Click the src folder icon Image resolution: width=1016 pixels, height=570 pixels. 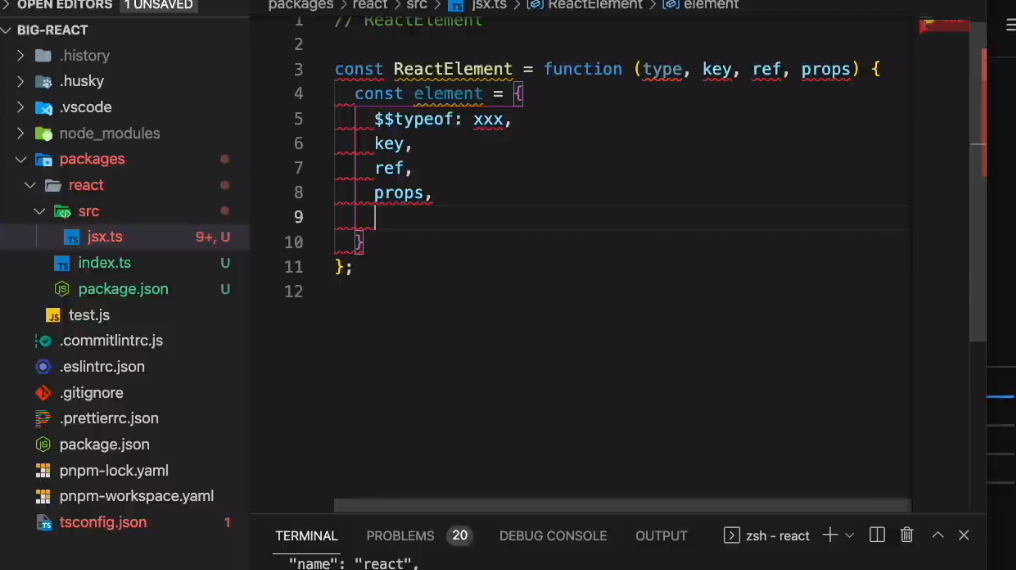point(63,211)
